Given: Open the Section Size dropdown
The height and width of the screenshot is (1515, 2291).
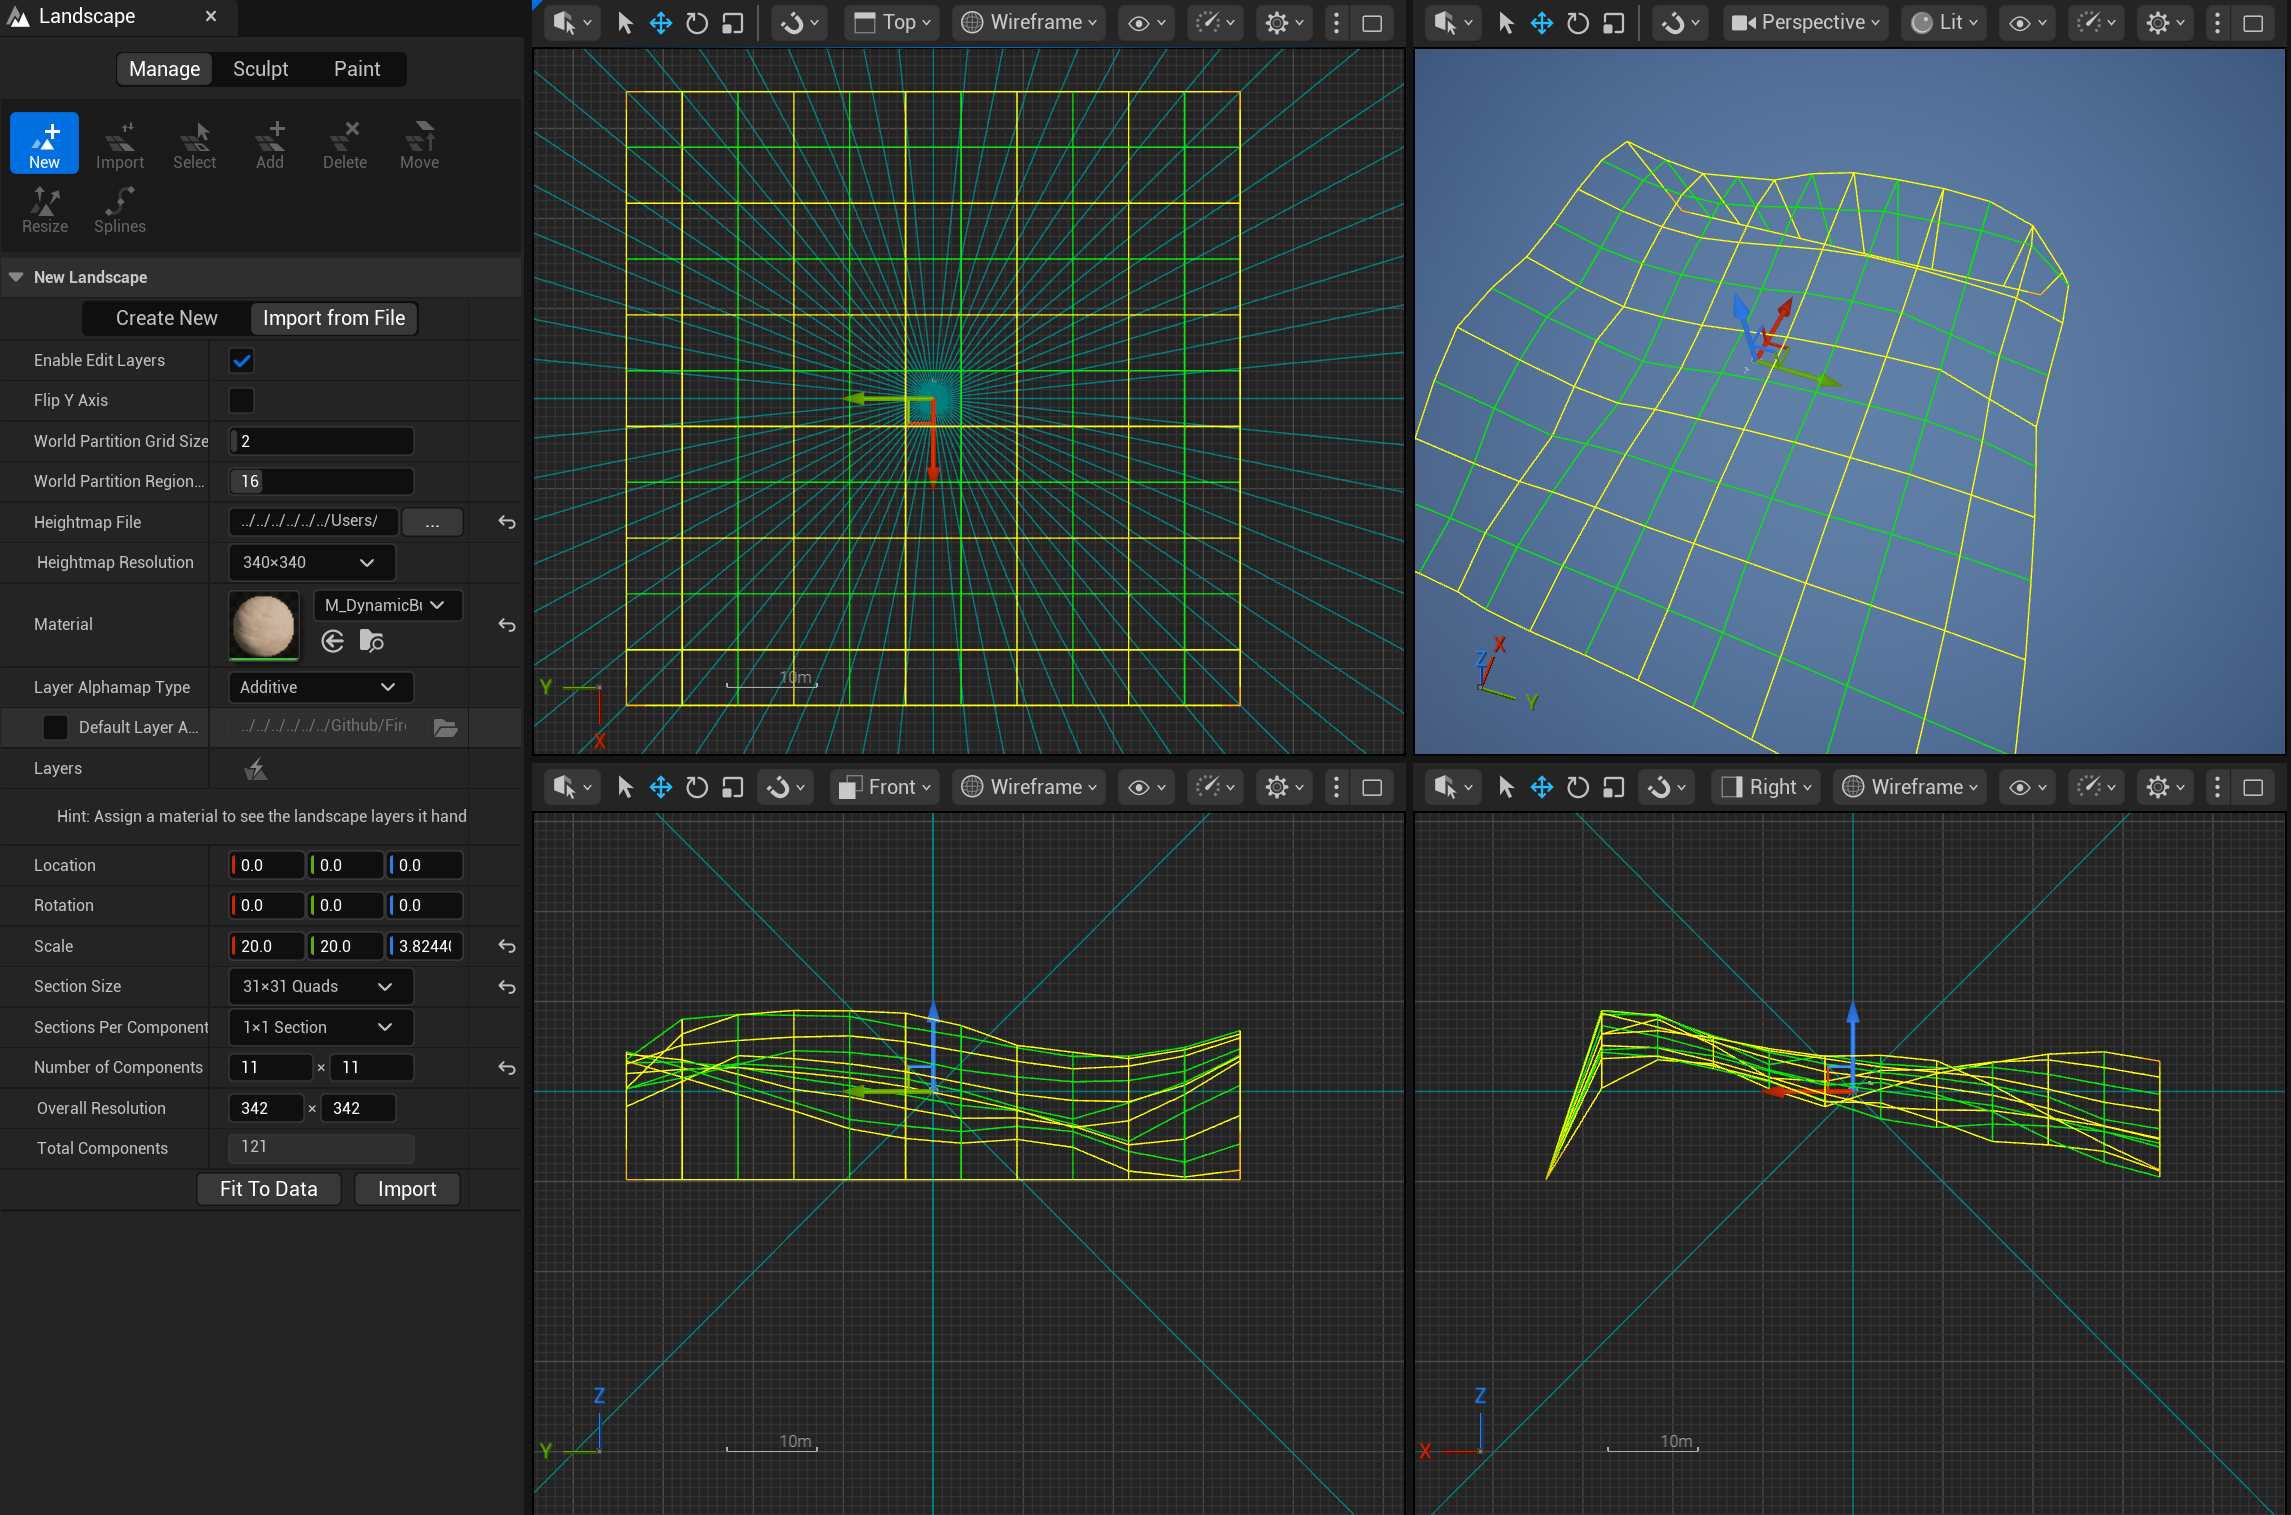Looking at the screenshot, I should [319, 986].
